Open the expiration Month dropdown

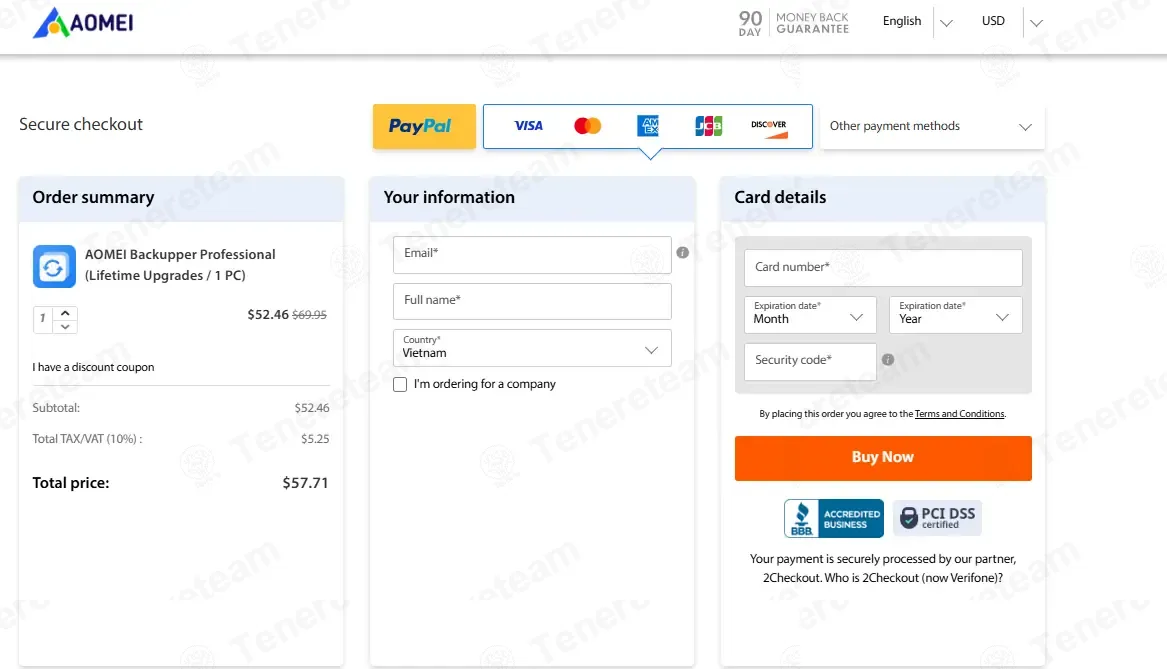pos(810,315)
